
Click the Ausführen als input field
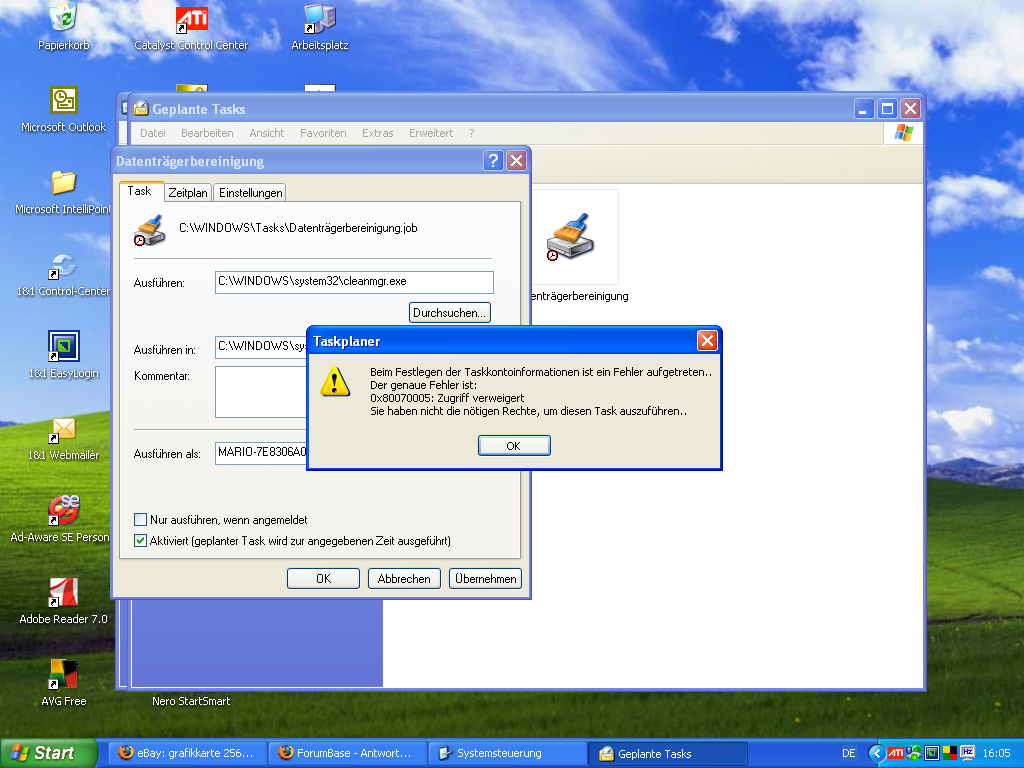click(261, 453)
